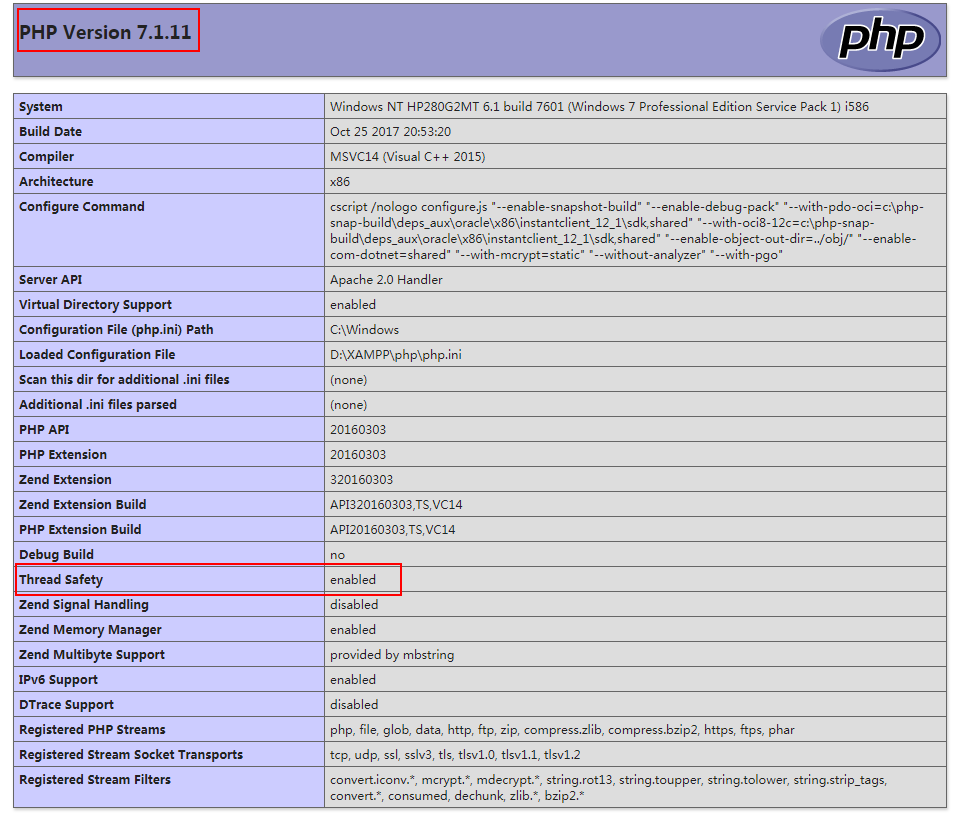Viewport: 973px width, 822px height.
Task: Click the Configure Command label
Action: click(82, 207)
